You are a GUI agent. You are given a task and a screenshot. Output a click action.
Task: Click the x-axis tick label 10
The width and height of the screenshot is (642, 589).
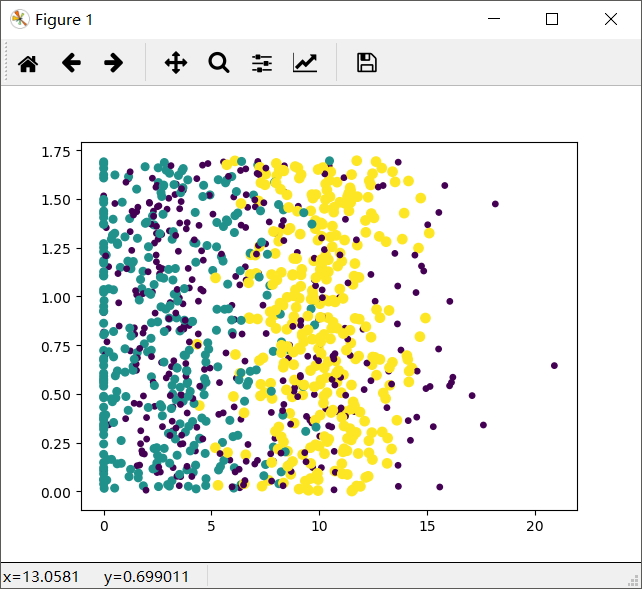(319, 526)
